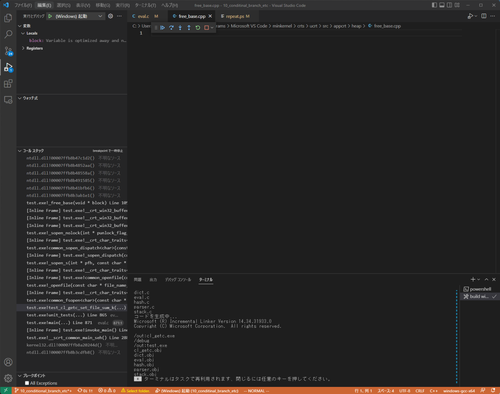
Task: Click the debug Continue button
Action: click(163, 28)
